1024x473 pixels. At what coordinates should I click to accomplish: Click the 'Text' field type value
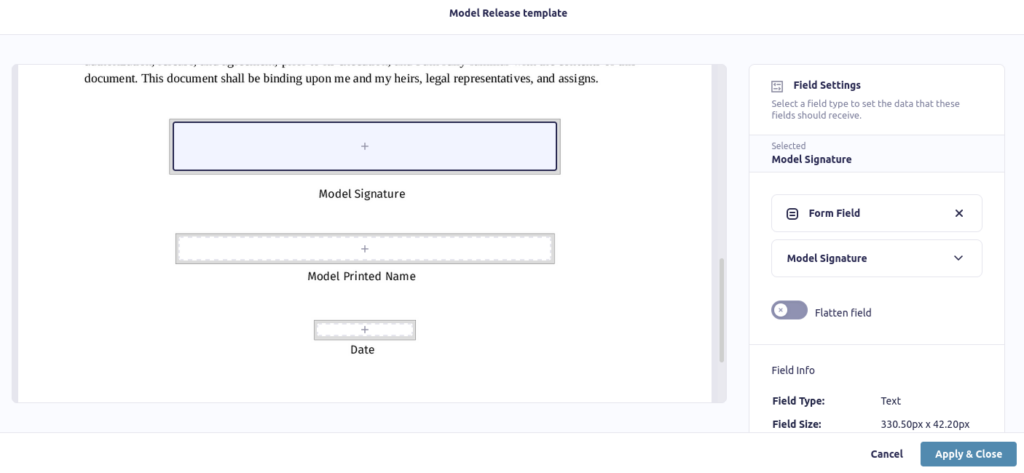(x=891, y=401)
